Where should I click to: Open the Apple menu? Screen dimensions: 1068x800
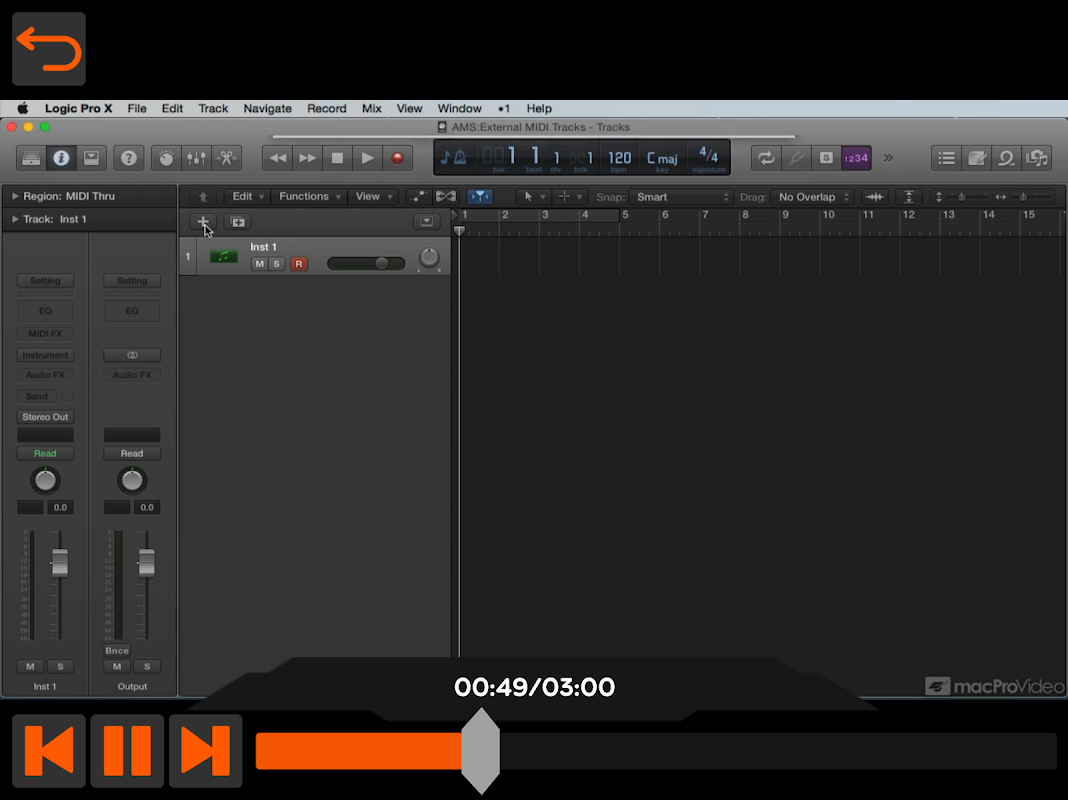(22, 108)
